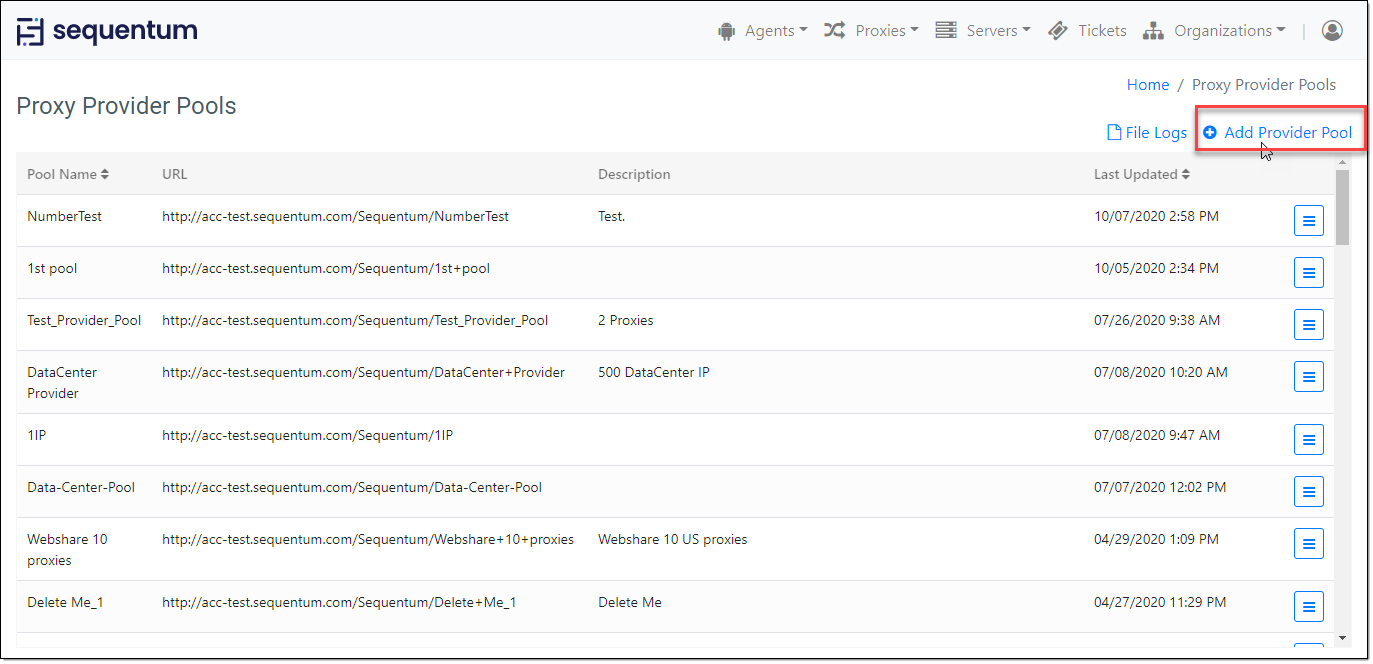Open the user account profile icon
Viewport: 1373px width, 664px height.
coord(1331,31)
